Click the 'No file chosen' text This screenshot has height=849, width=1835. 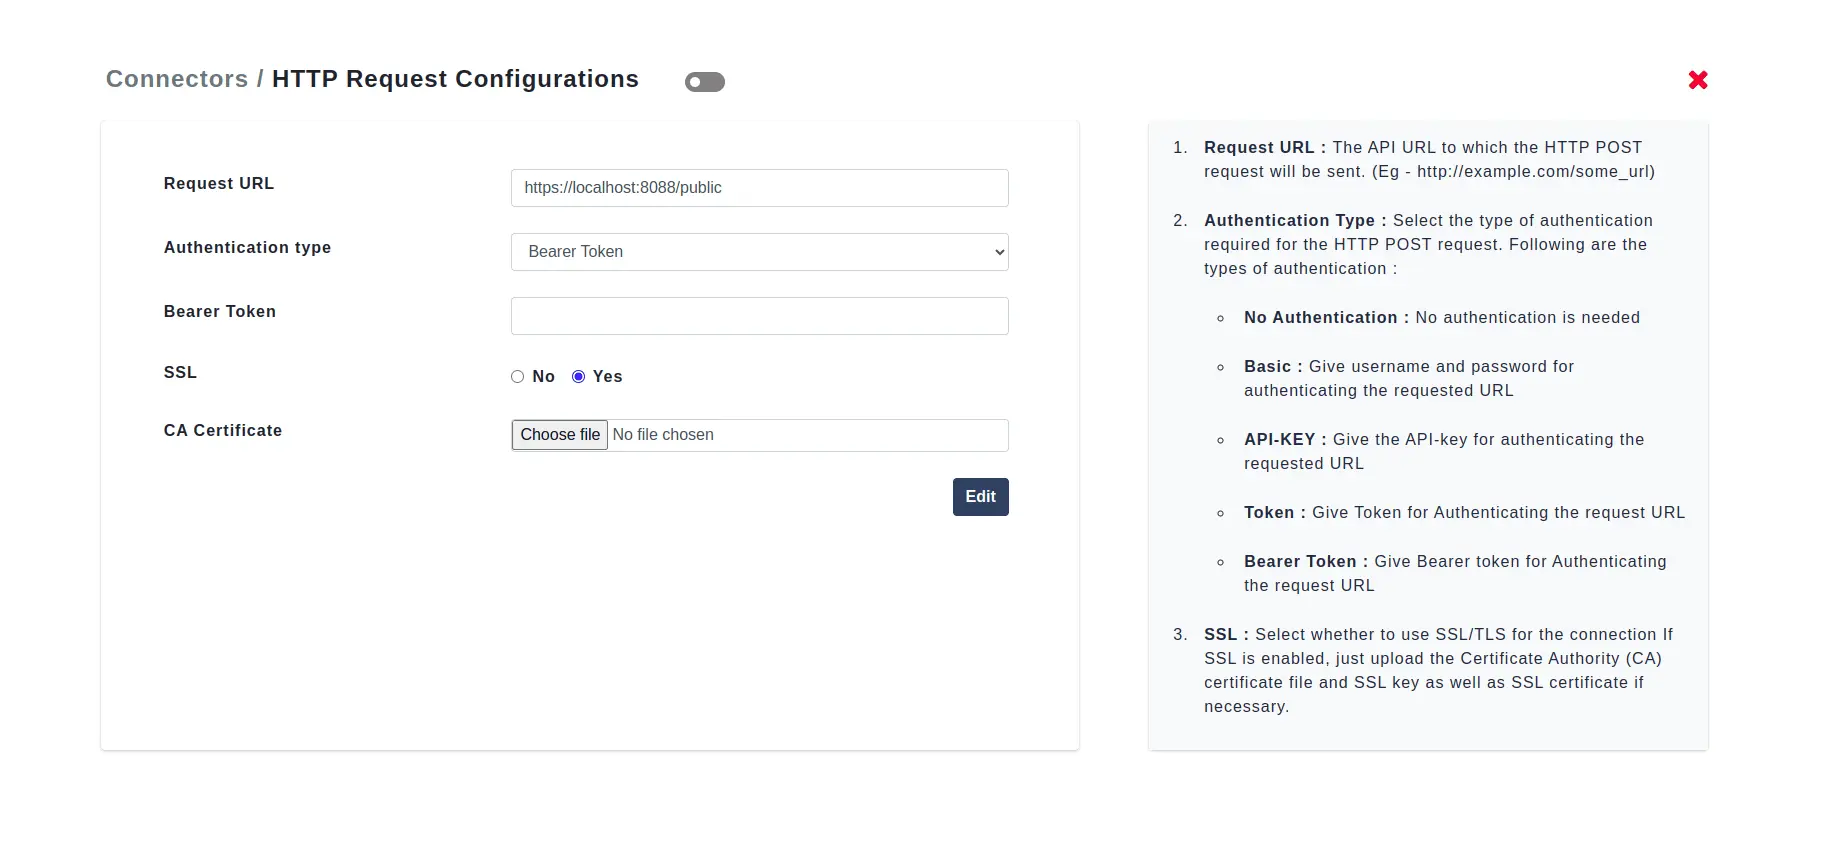tap(663, 435)
